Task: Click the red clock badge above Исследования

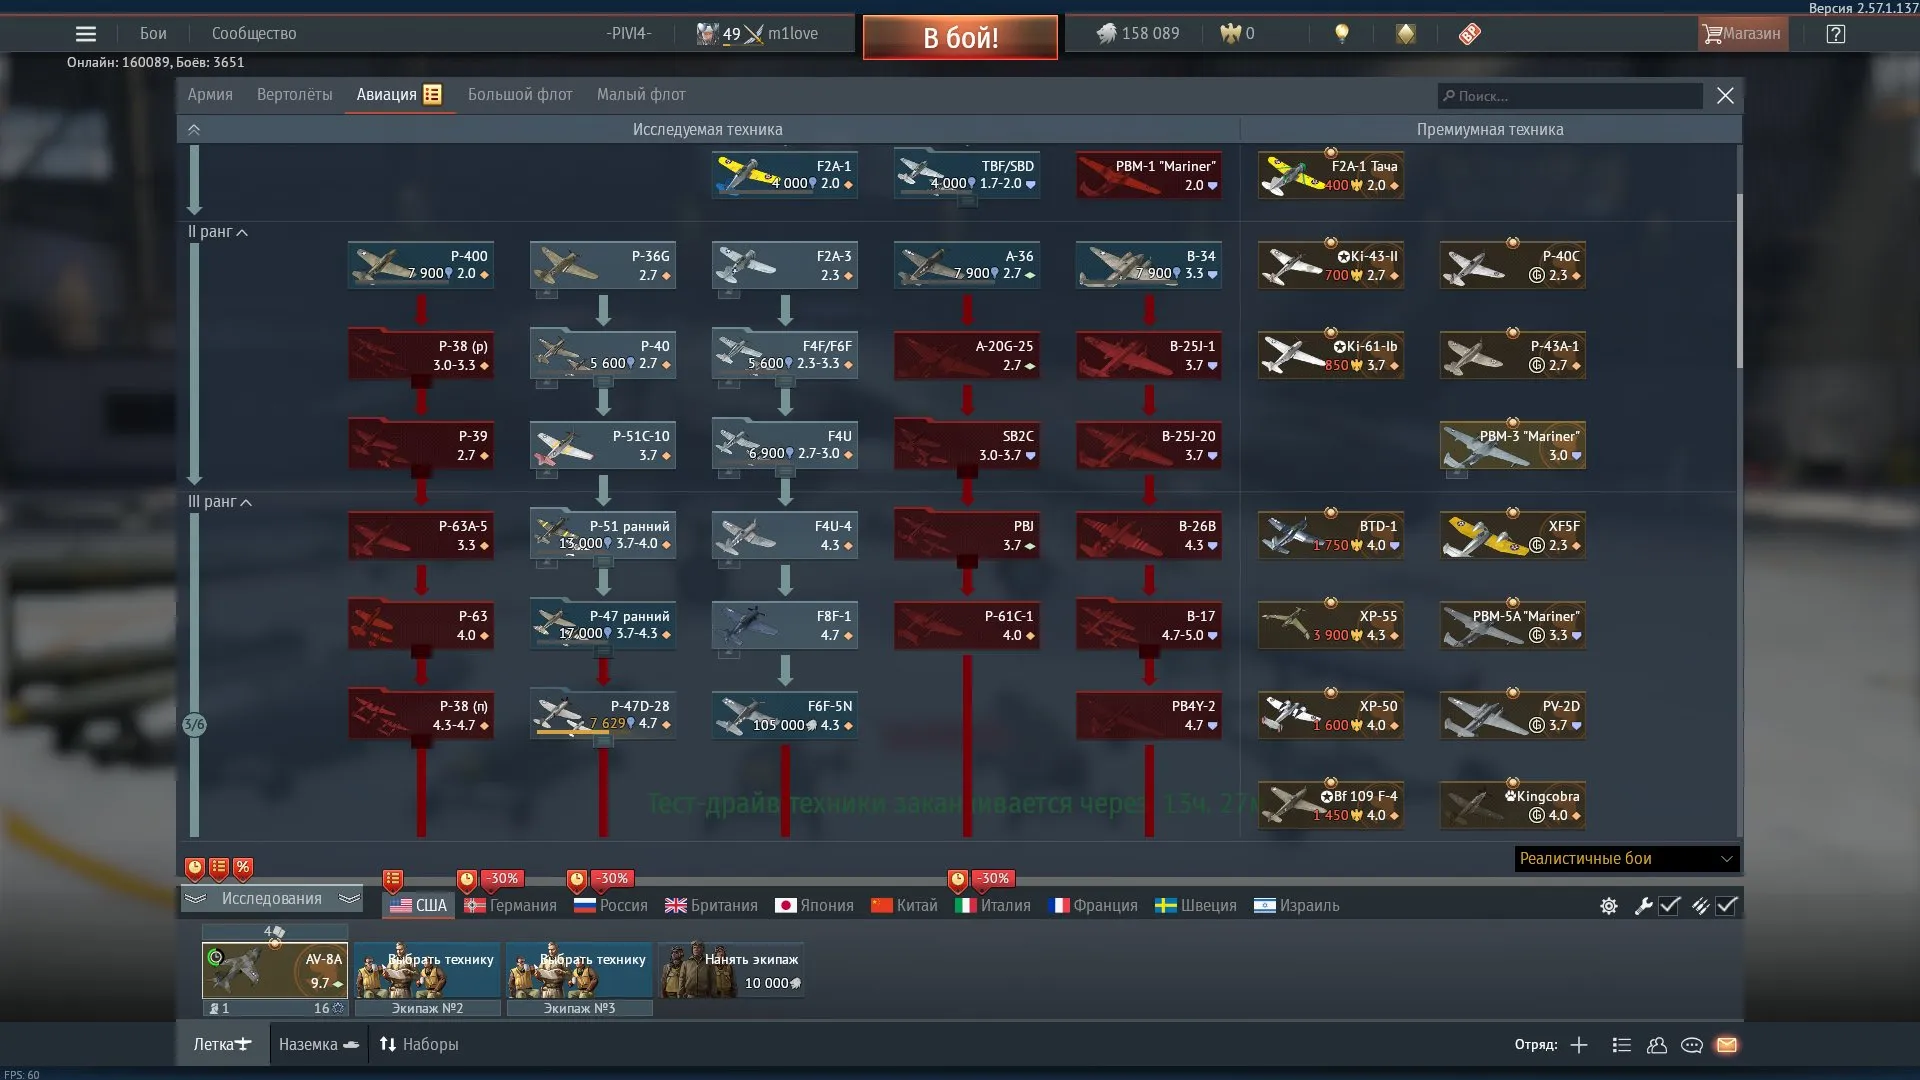Action: [x=195, y=868]
